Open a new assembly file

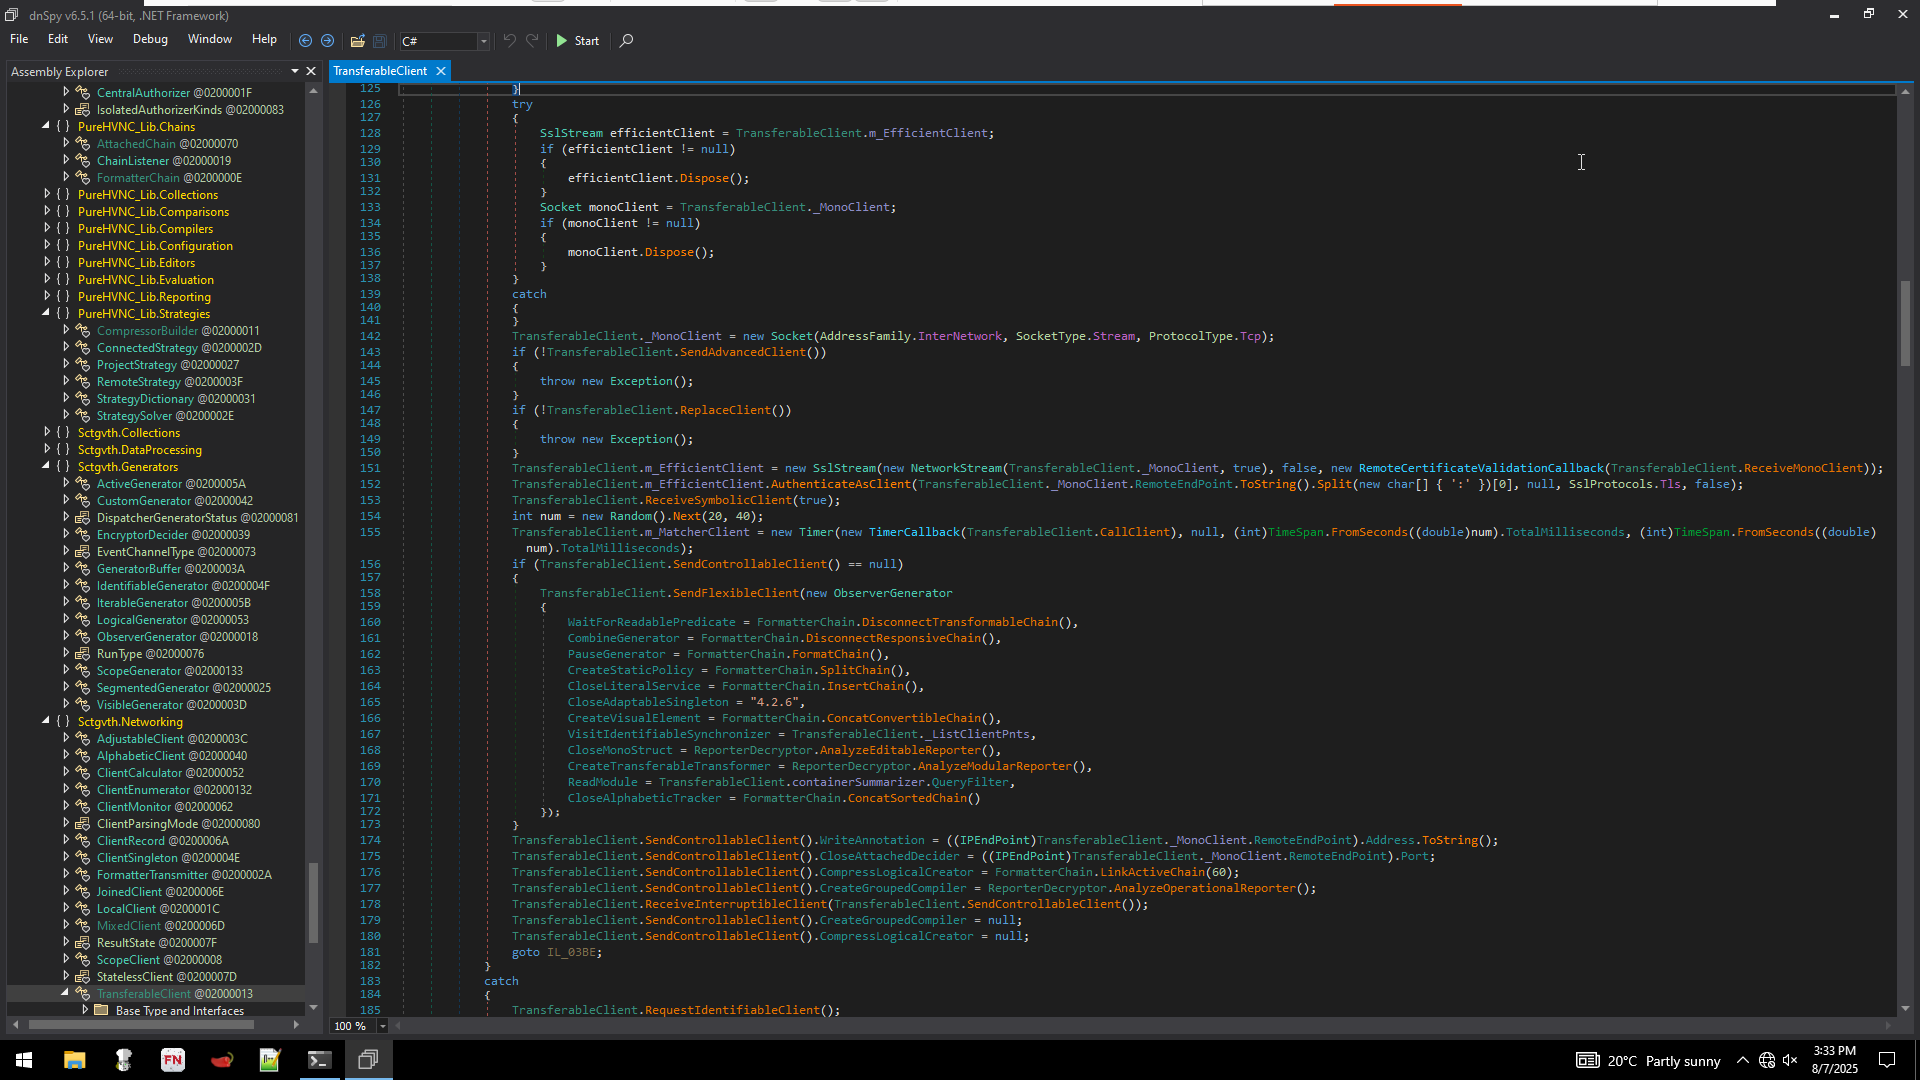tap(357, 41)
